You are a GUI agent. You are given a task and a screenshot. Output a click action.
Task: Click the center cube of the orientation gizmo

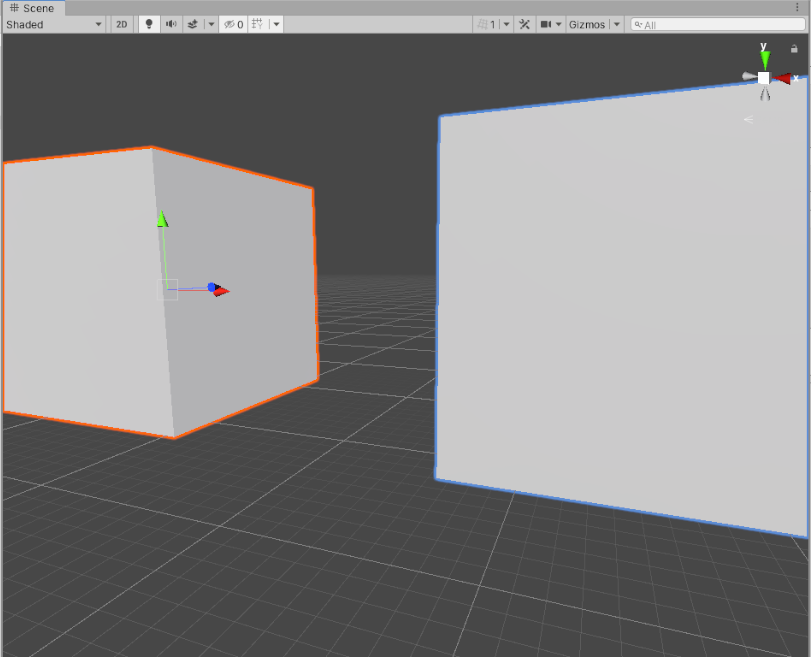pyautogui.click(x=764, y=78)
